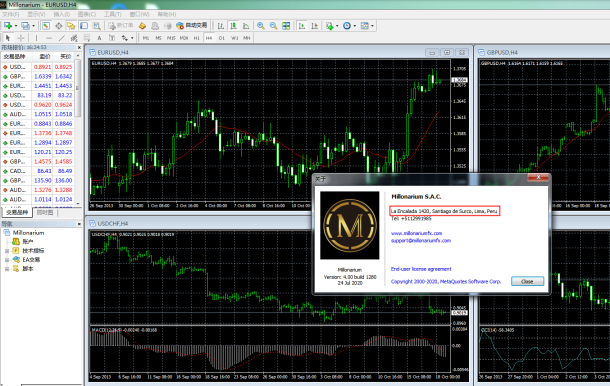The height and width of the screenshot is (386, 610).
Task: Open the Templates icon
Action: [x=365, y=26]
